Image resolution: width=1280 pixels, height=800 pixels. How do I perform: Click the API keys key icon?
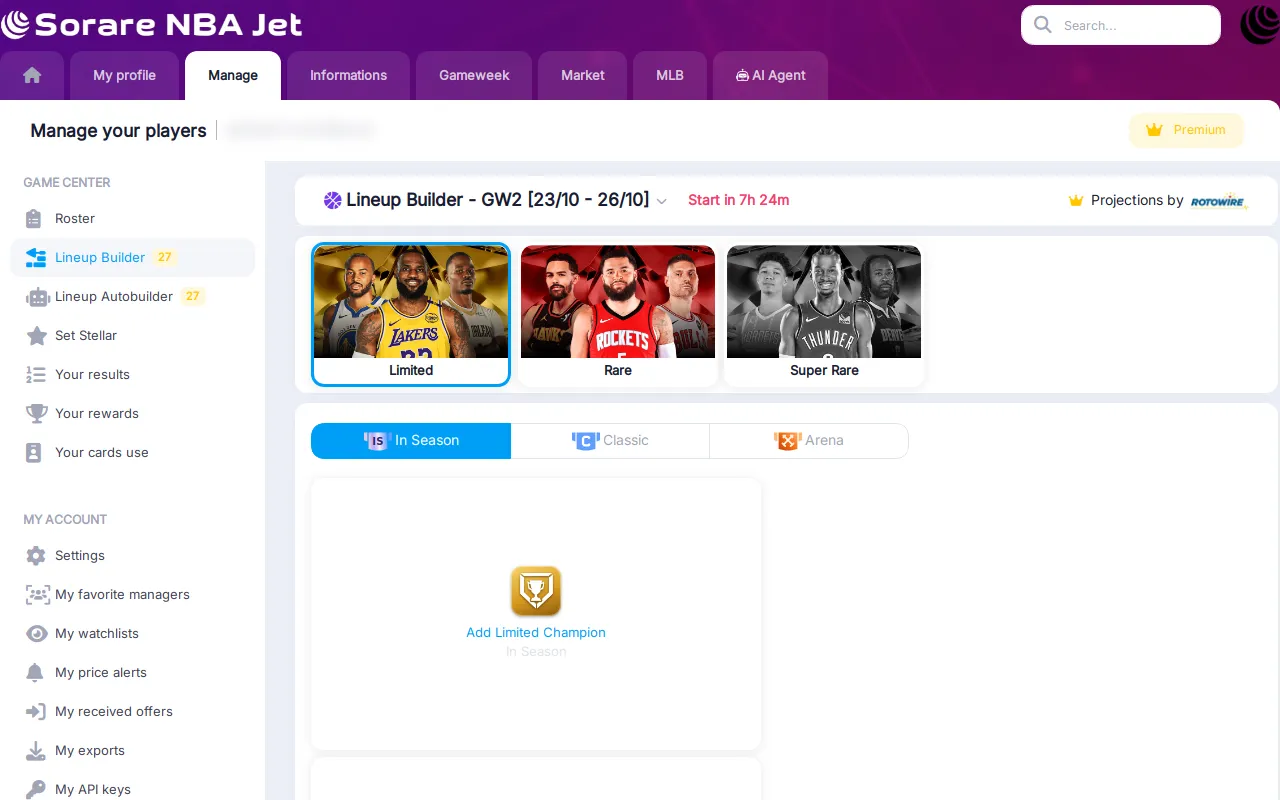tap(35, 789)
